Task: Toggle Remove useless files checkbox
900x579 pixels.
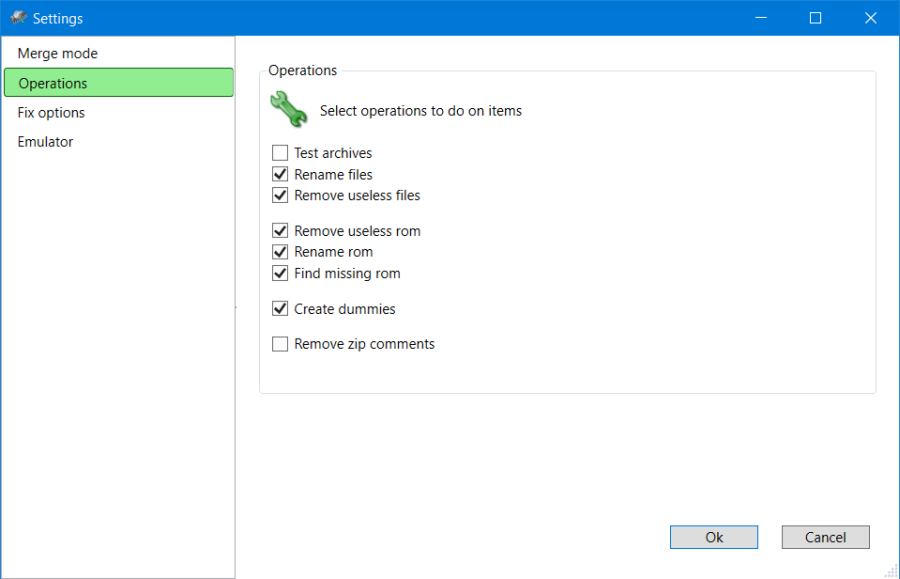Action: pos(280,195)
